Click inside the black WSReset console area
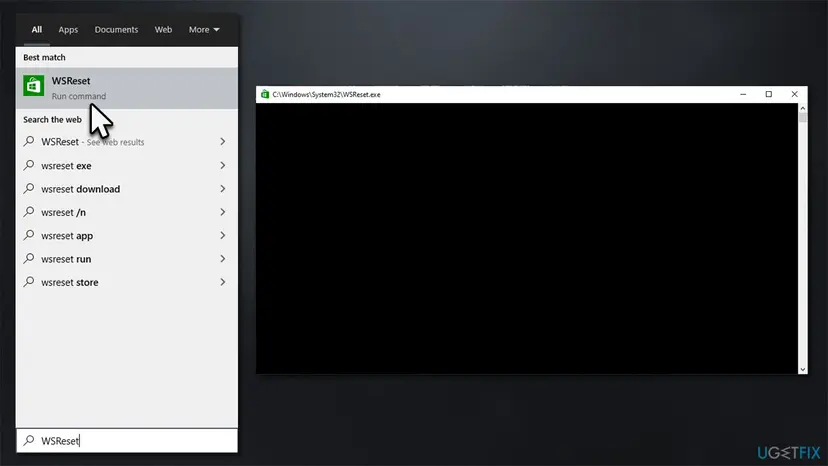Image resolution: width=828 pixels, height=466 pixels. (x=527, y=238)
